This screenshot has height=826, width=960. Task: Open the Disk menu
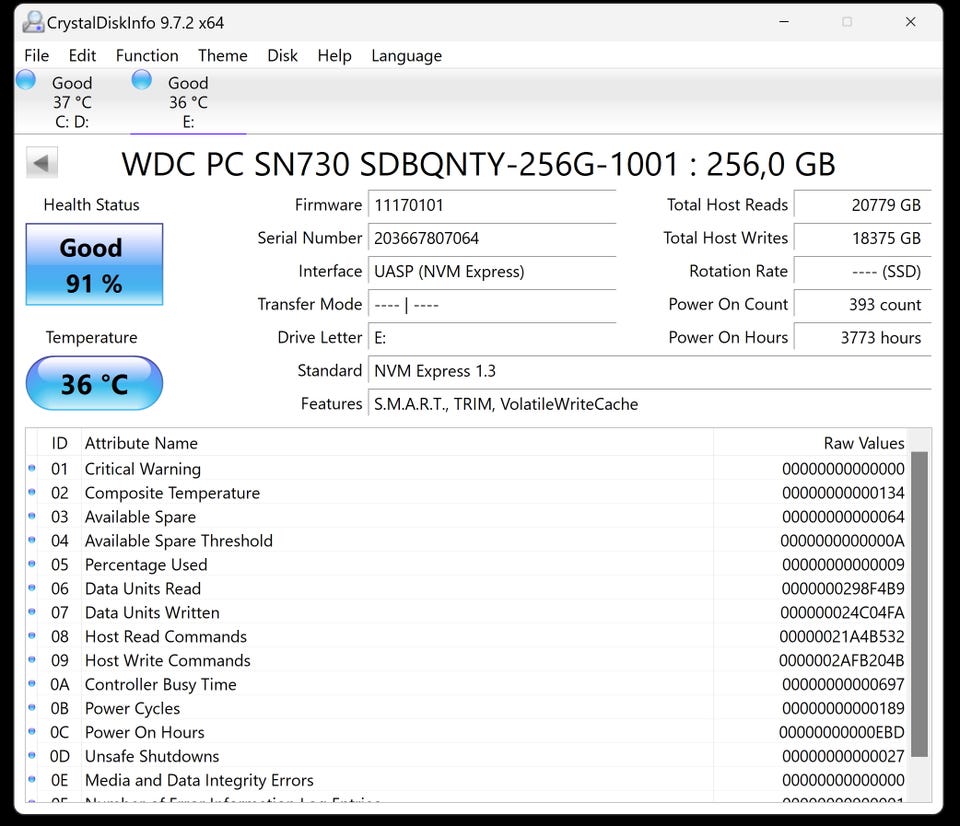(x=282, y=56)
